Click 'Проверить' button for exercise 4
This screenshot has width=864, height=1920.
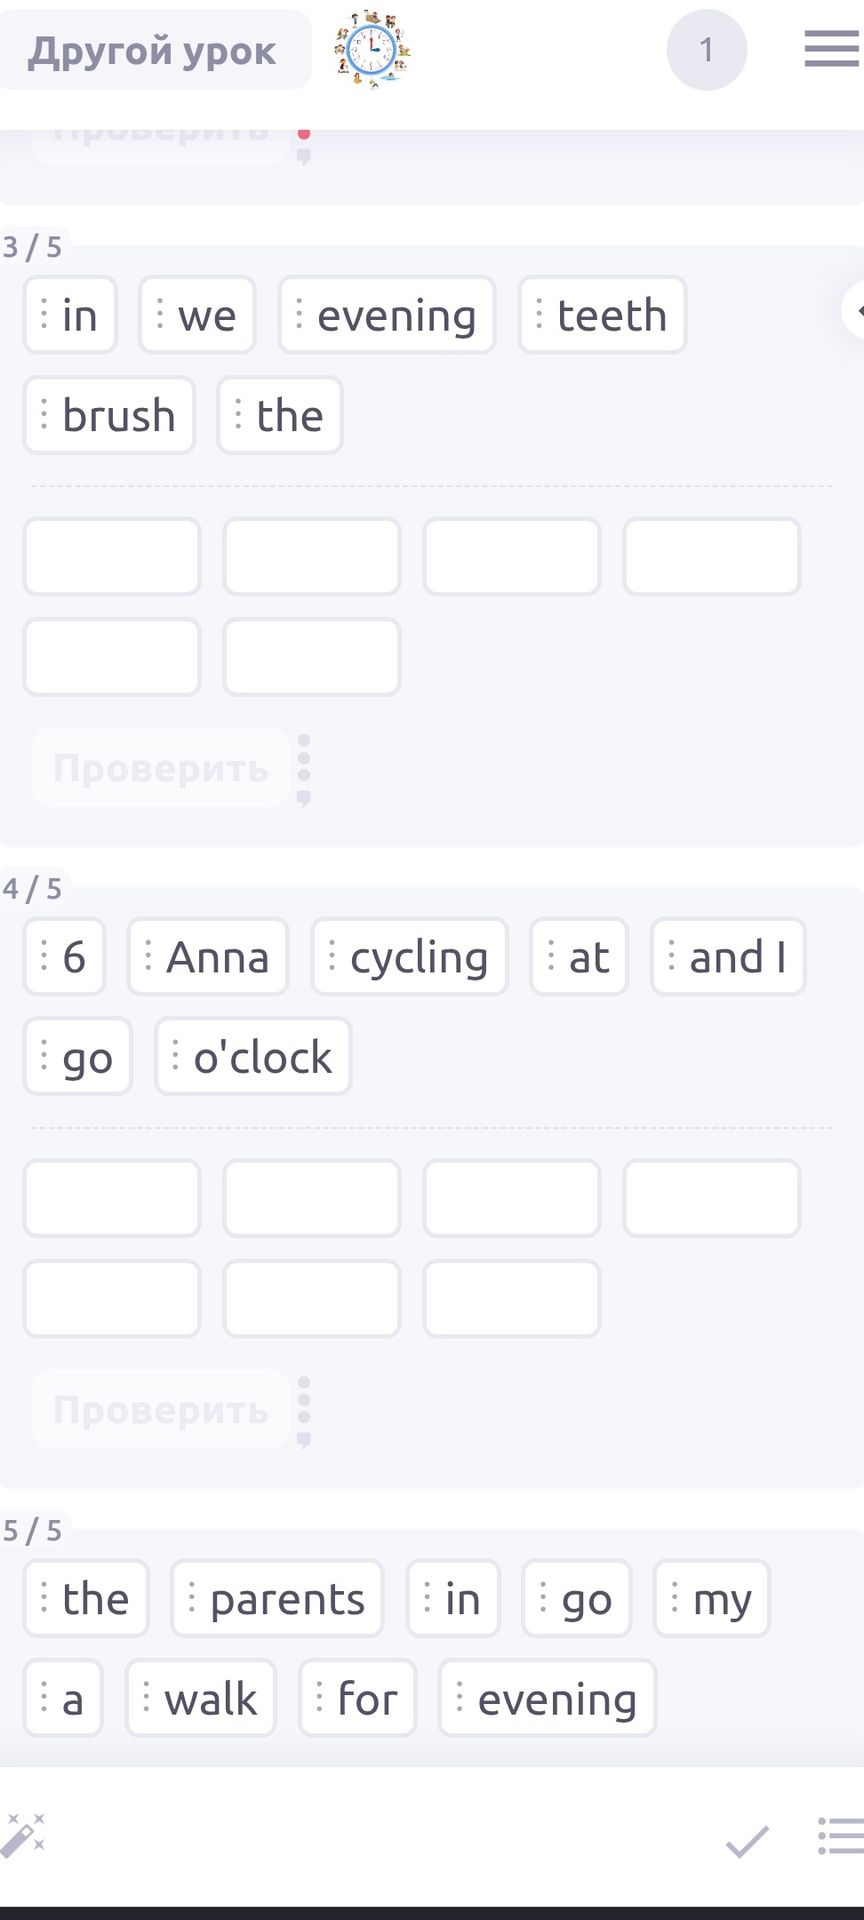161,1410
